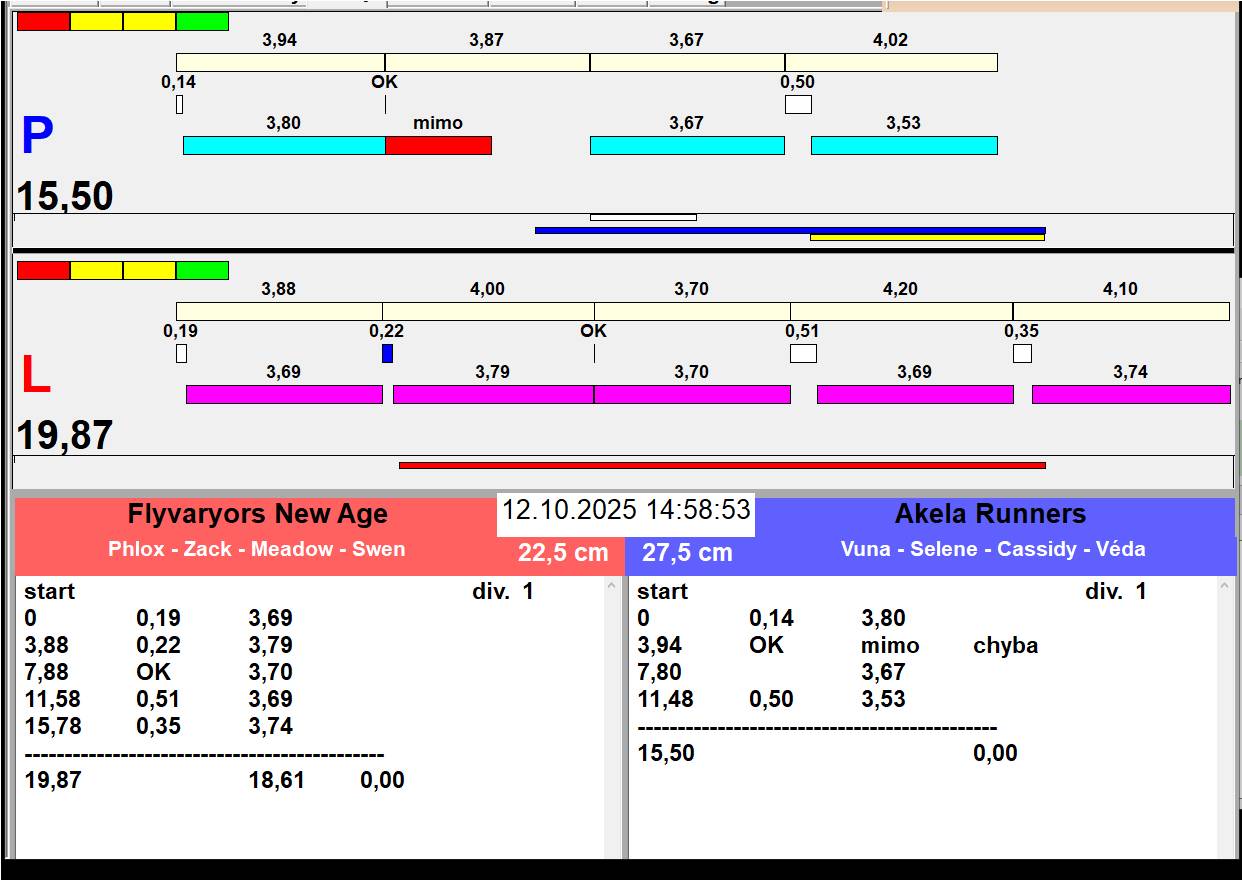1242x880 pixels.
Task: Select the 27,5 cm jump height label
Action: point(687,553)
